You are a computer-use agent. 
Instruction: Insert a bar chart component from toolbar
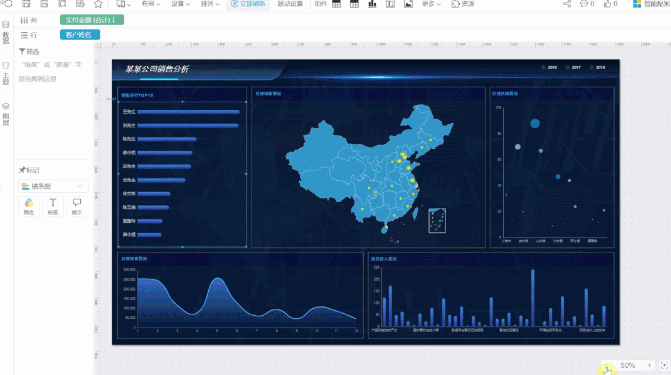click(372, 4)
